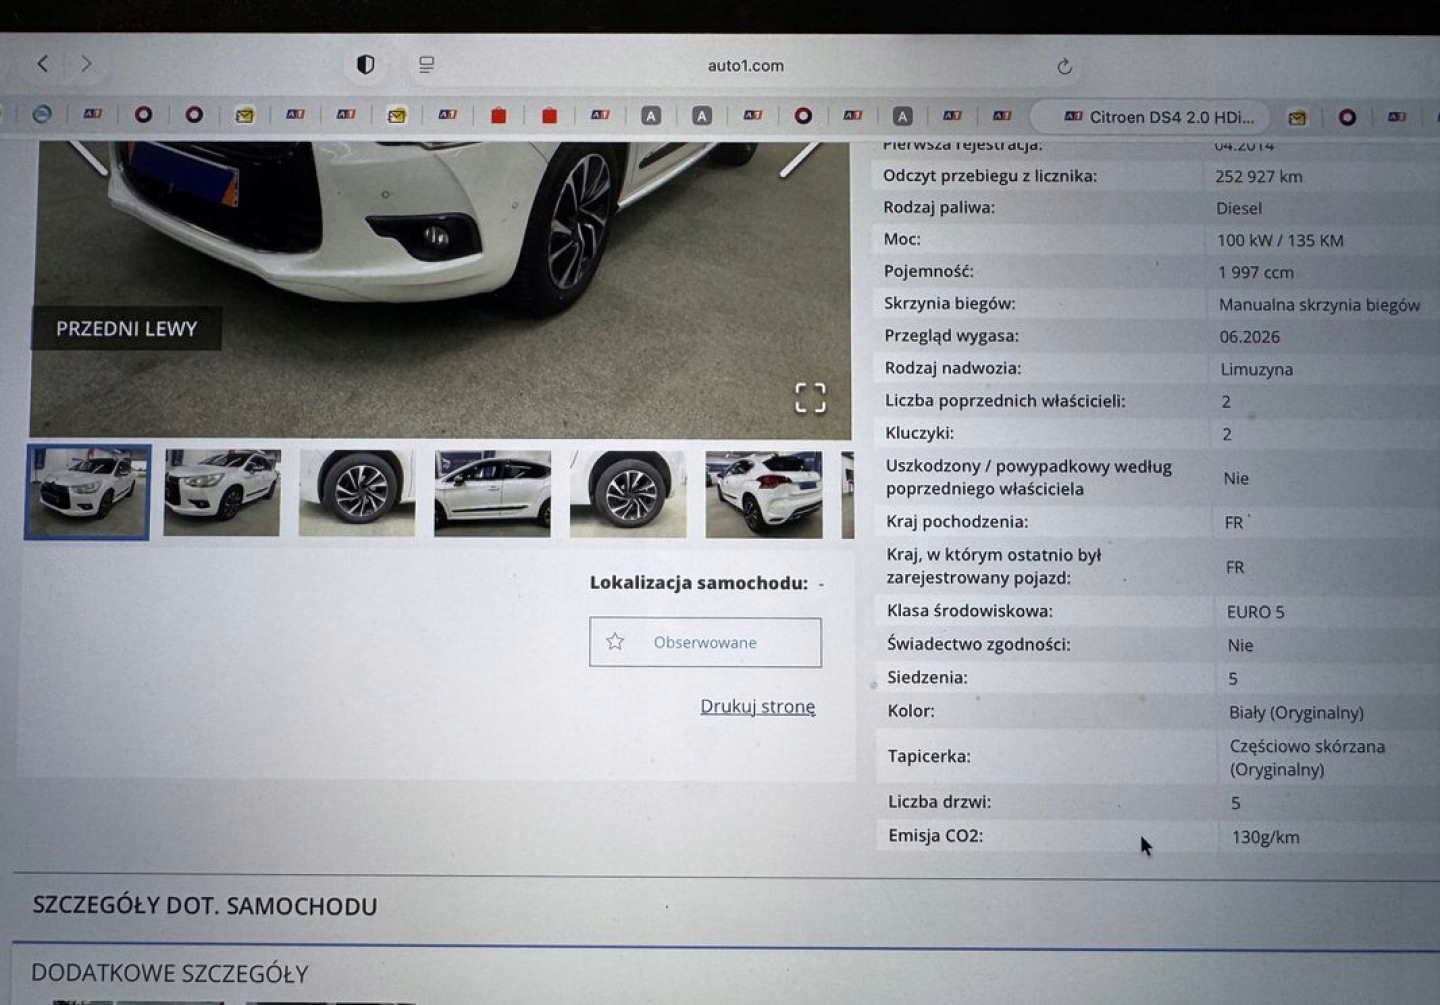Click the color value Biały (Oryginalny)
Viewport: 1440px width, 1005px height.
coord(1296,713)
